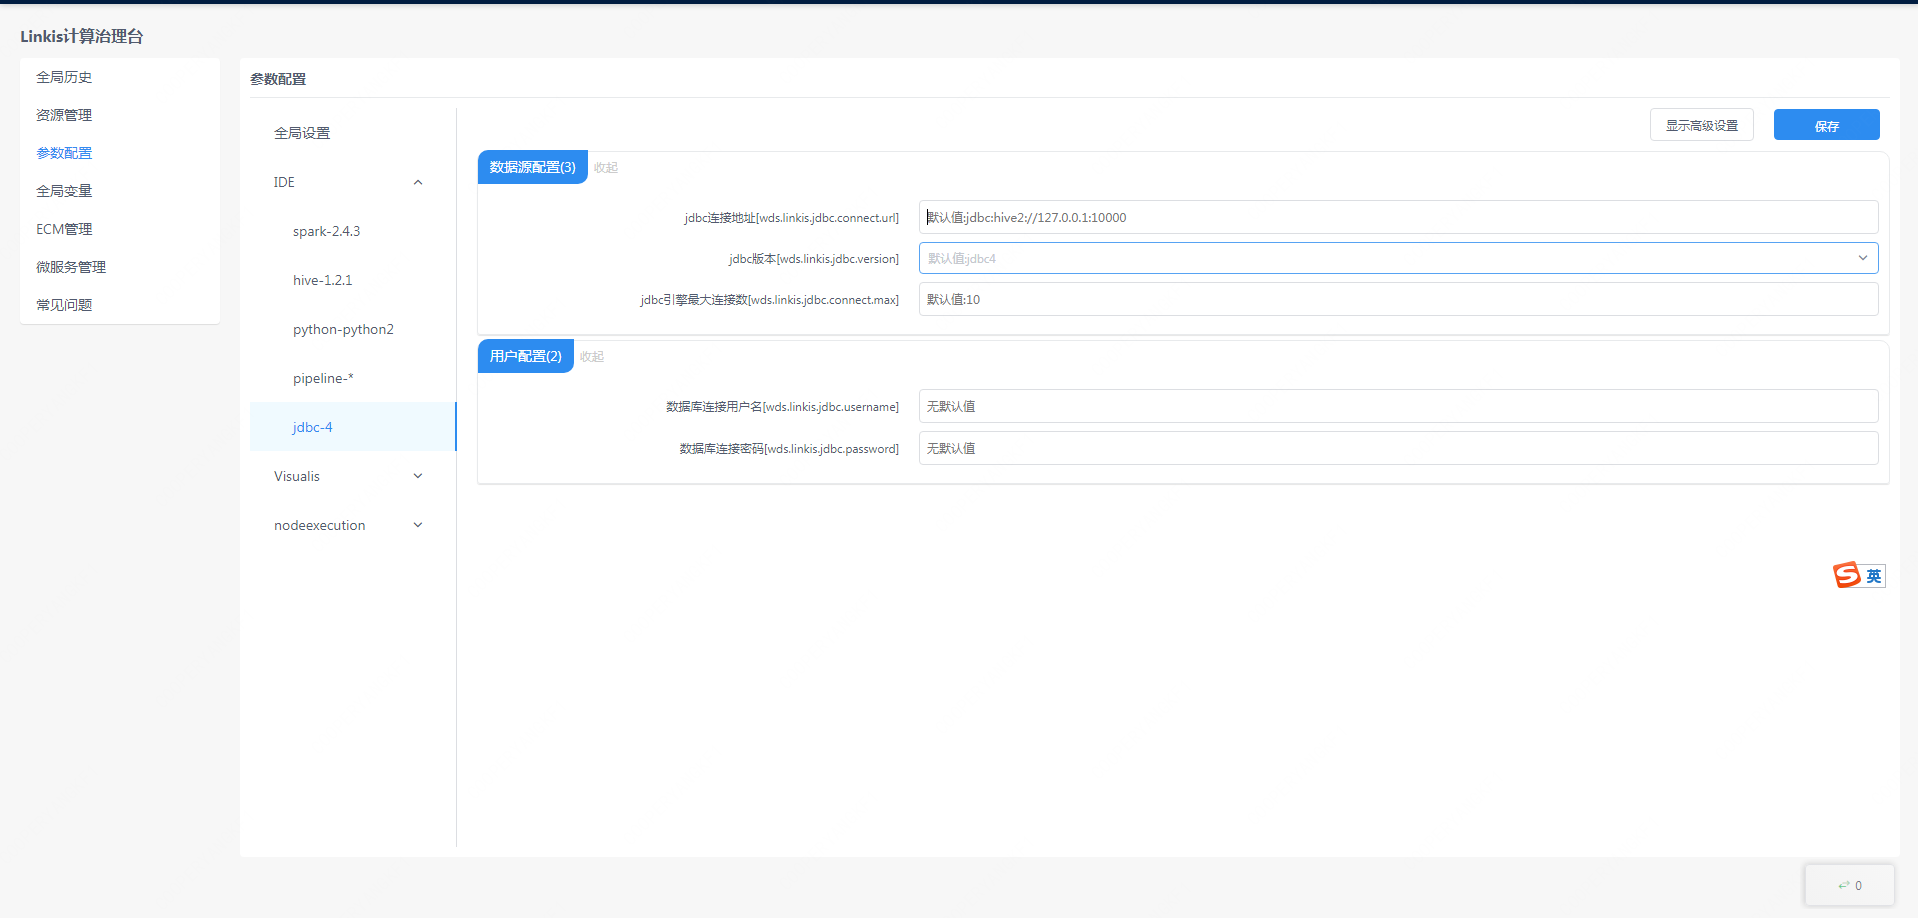Open 全局历史 in the left menu
Viewport: 1918px width, 918px height.
coord(64,77)
